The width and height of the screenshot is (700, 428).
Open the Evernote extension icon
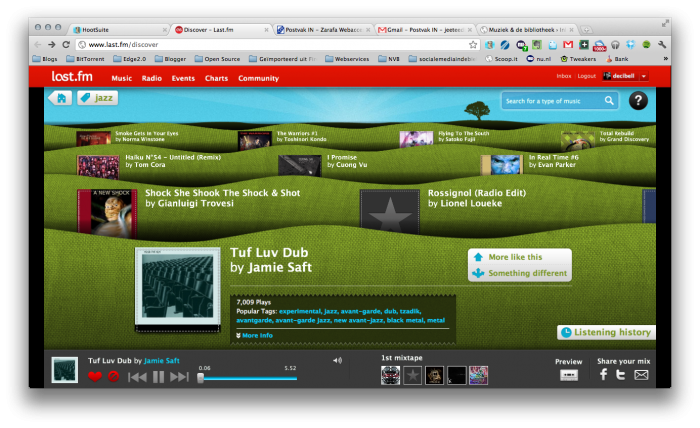[x=537, y=45]
